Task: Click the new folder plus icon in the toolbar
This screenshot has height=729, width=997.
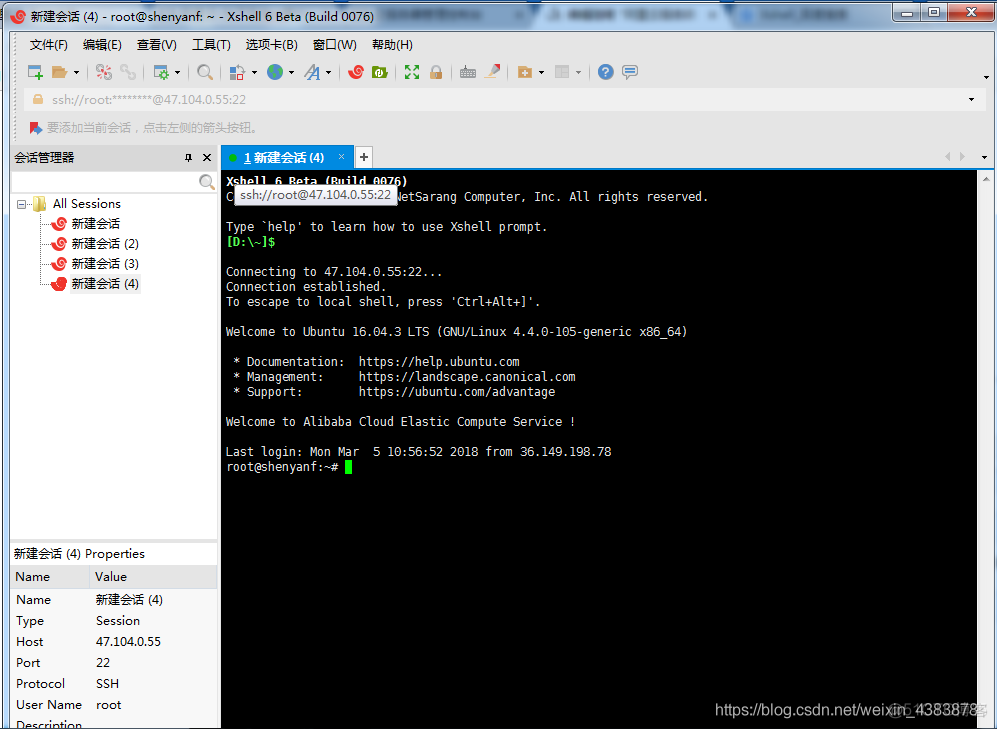Action: click(525, 72)
